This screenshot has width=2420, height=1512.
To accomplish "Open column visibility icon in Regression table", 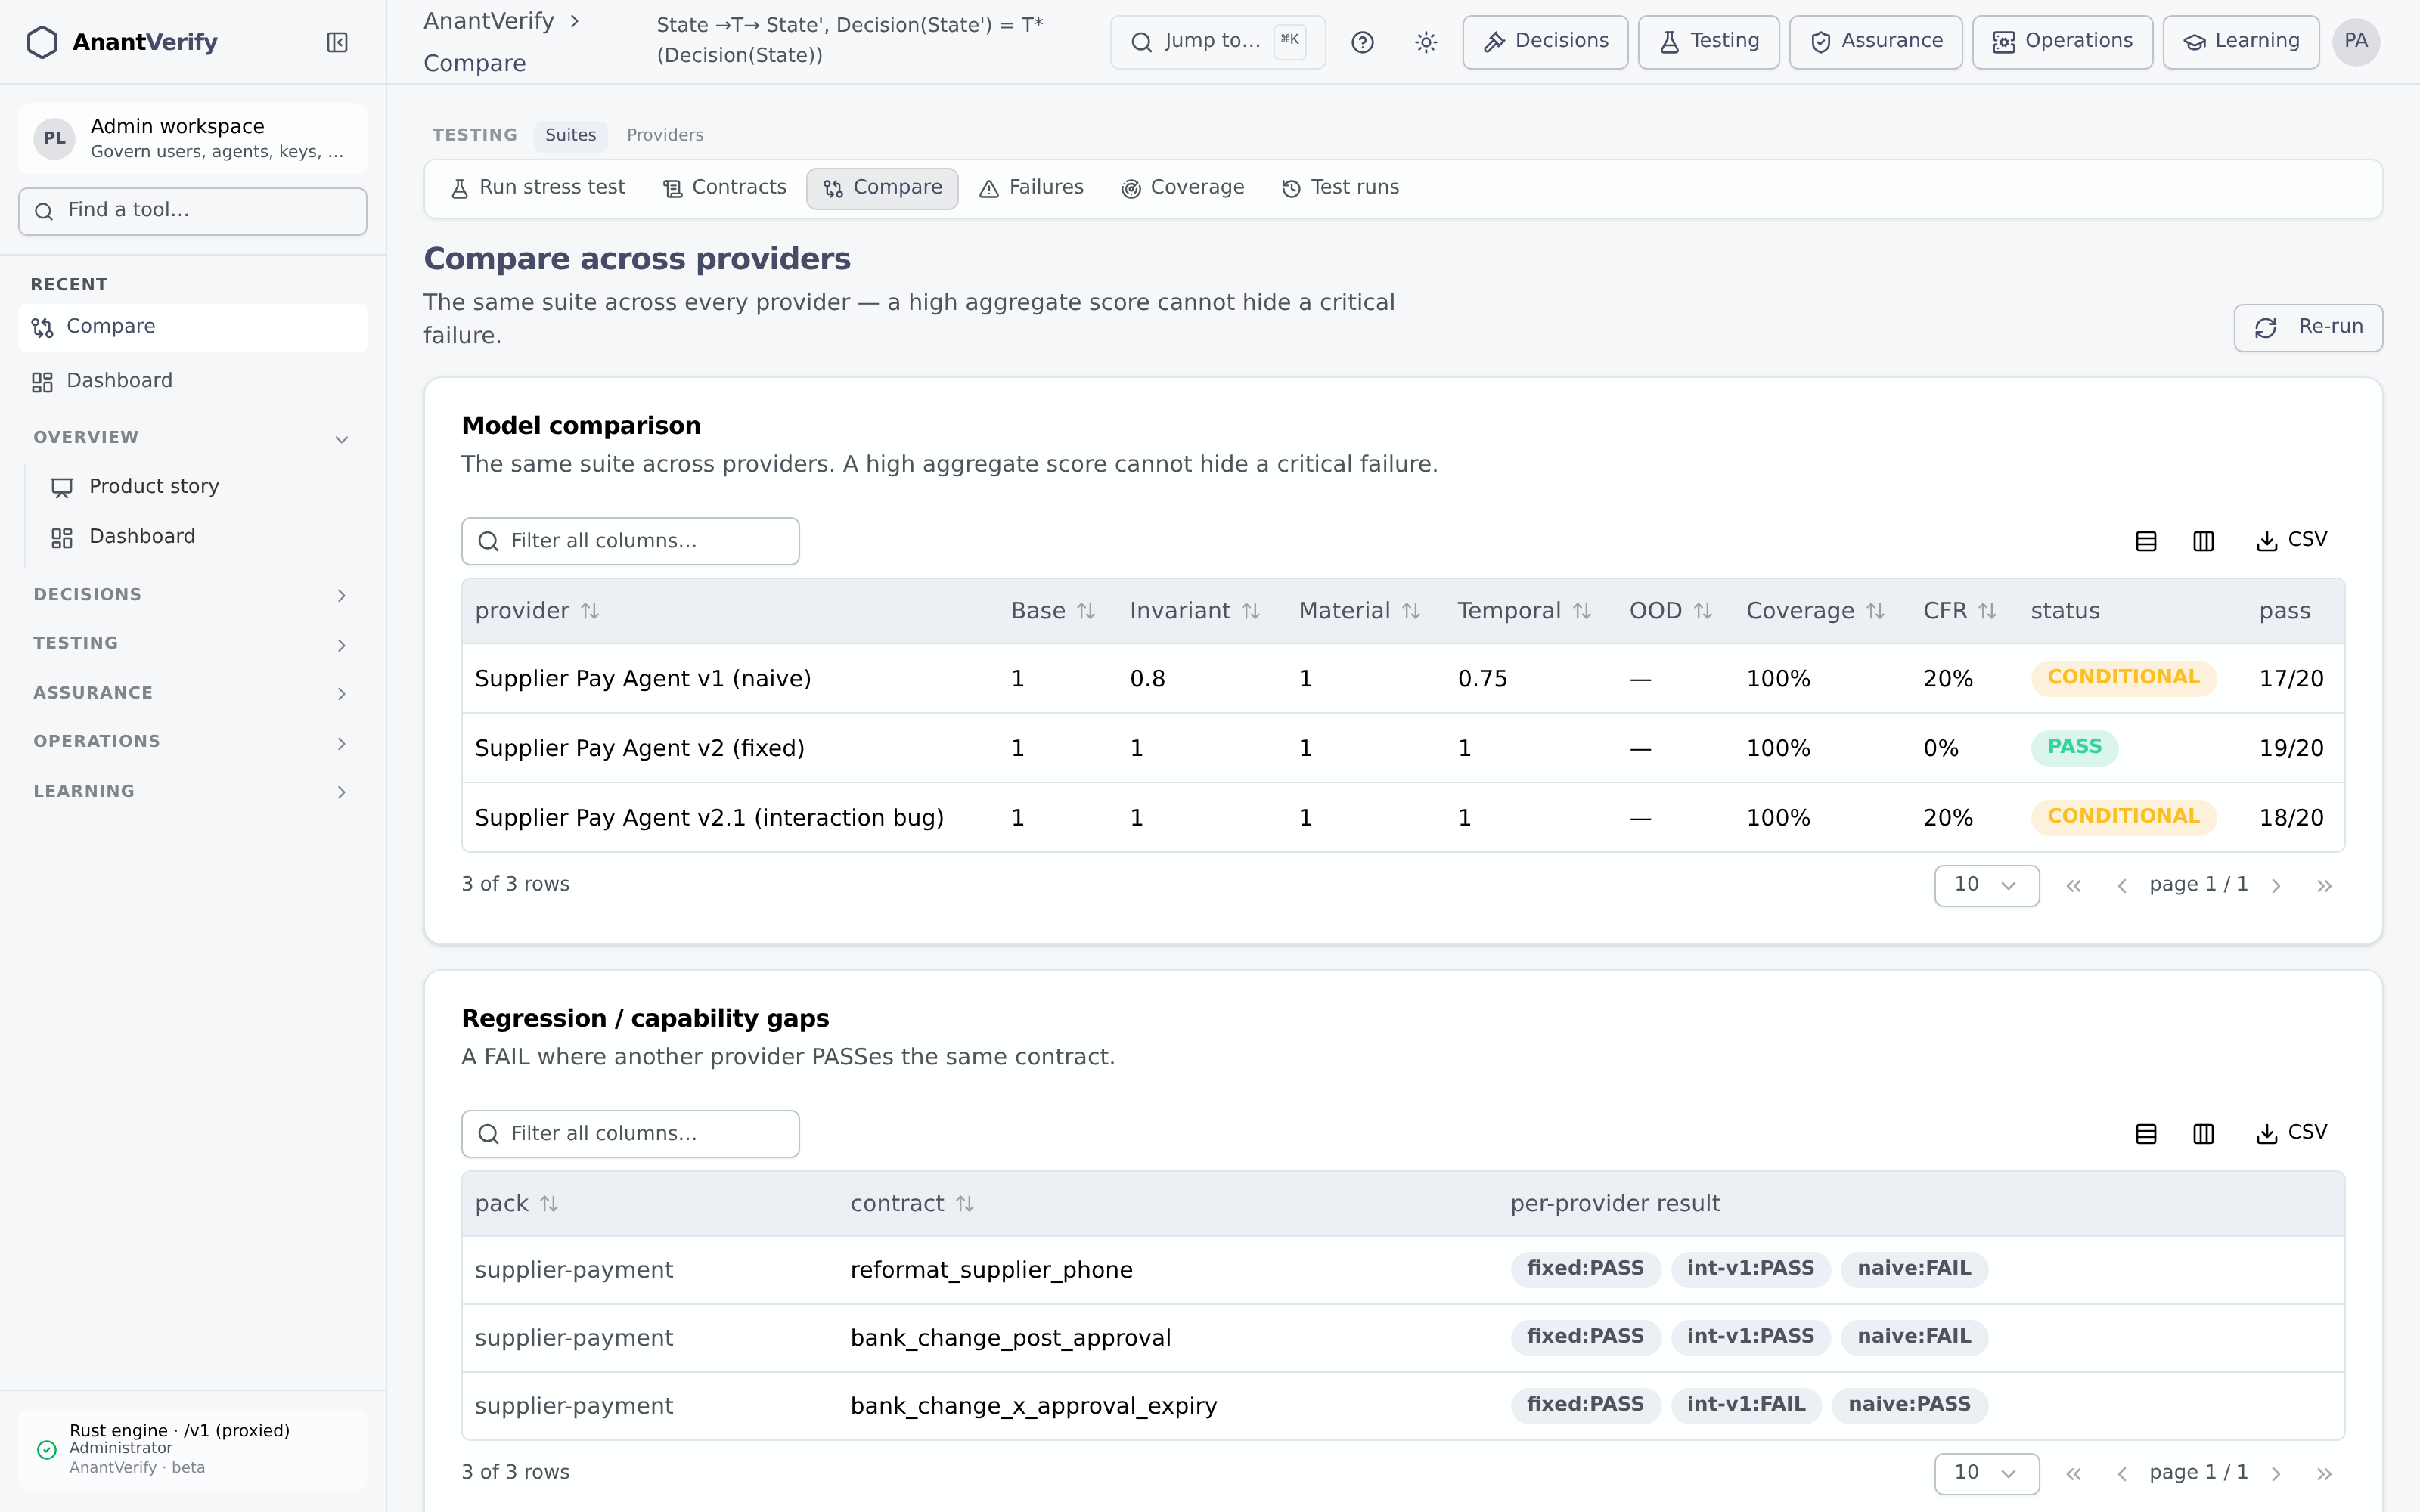I will 2203,1134.
